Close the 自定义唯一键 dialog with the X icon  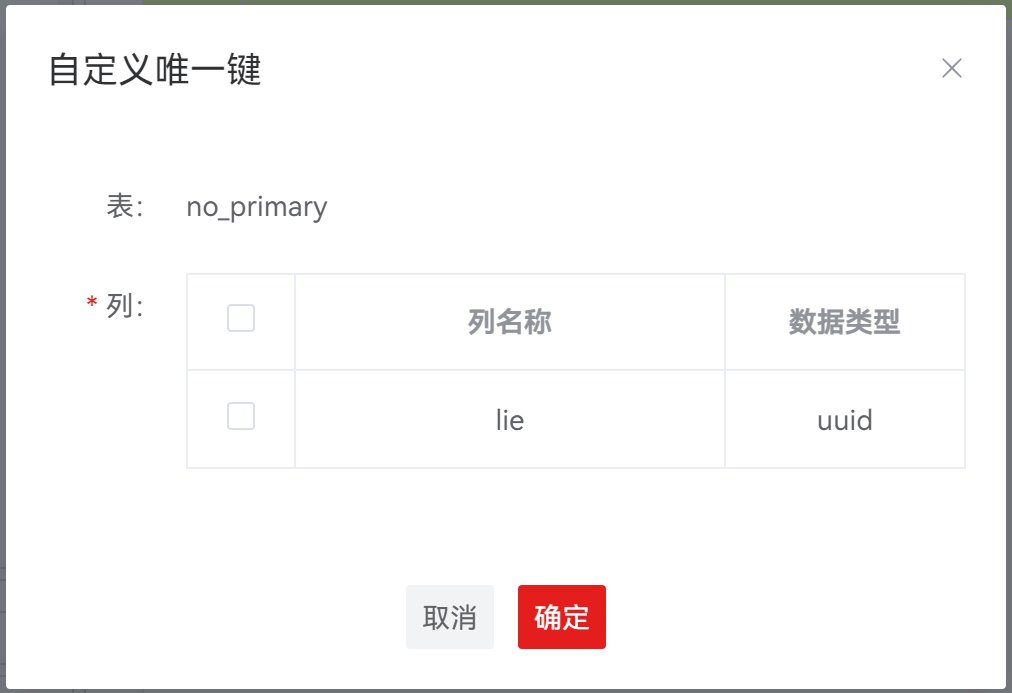pyautogui.click(x=951, y=69)
